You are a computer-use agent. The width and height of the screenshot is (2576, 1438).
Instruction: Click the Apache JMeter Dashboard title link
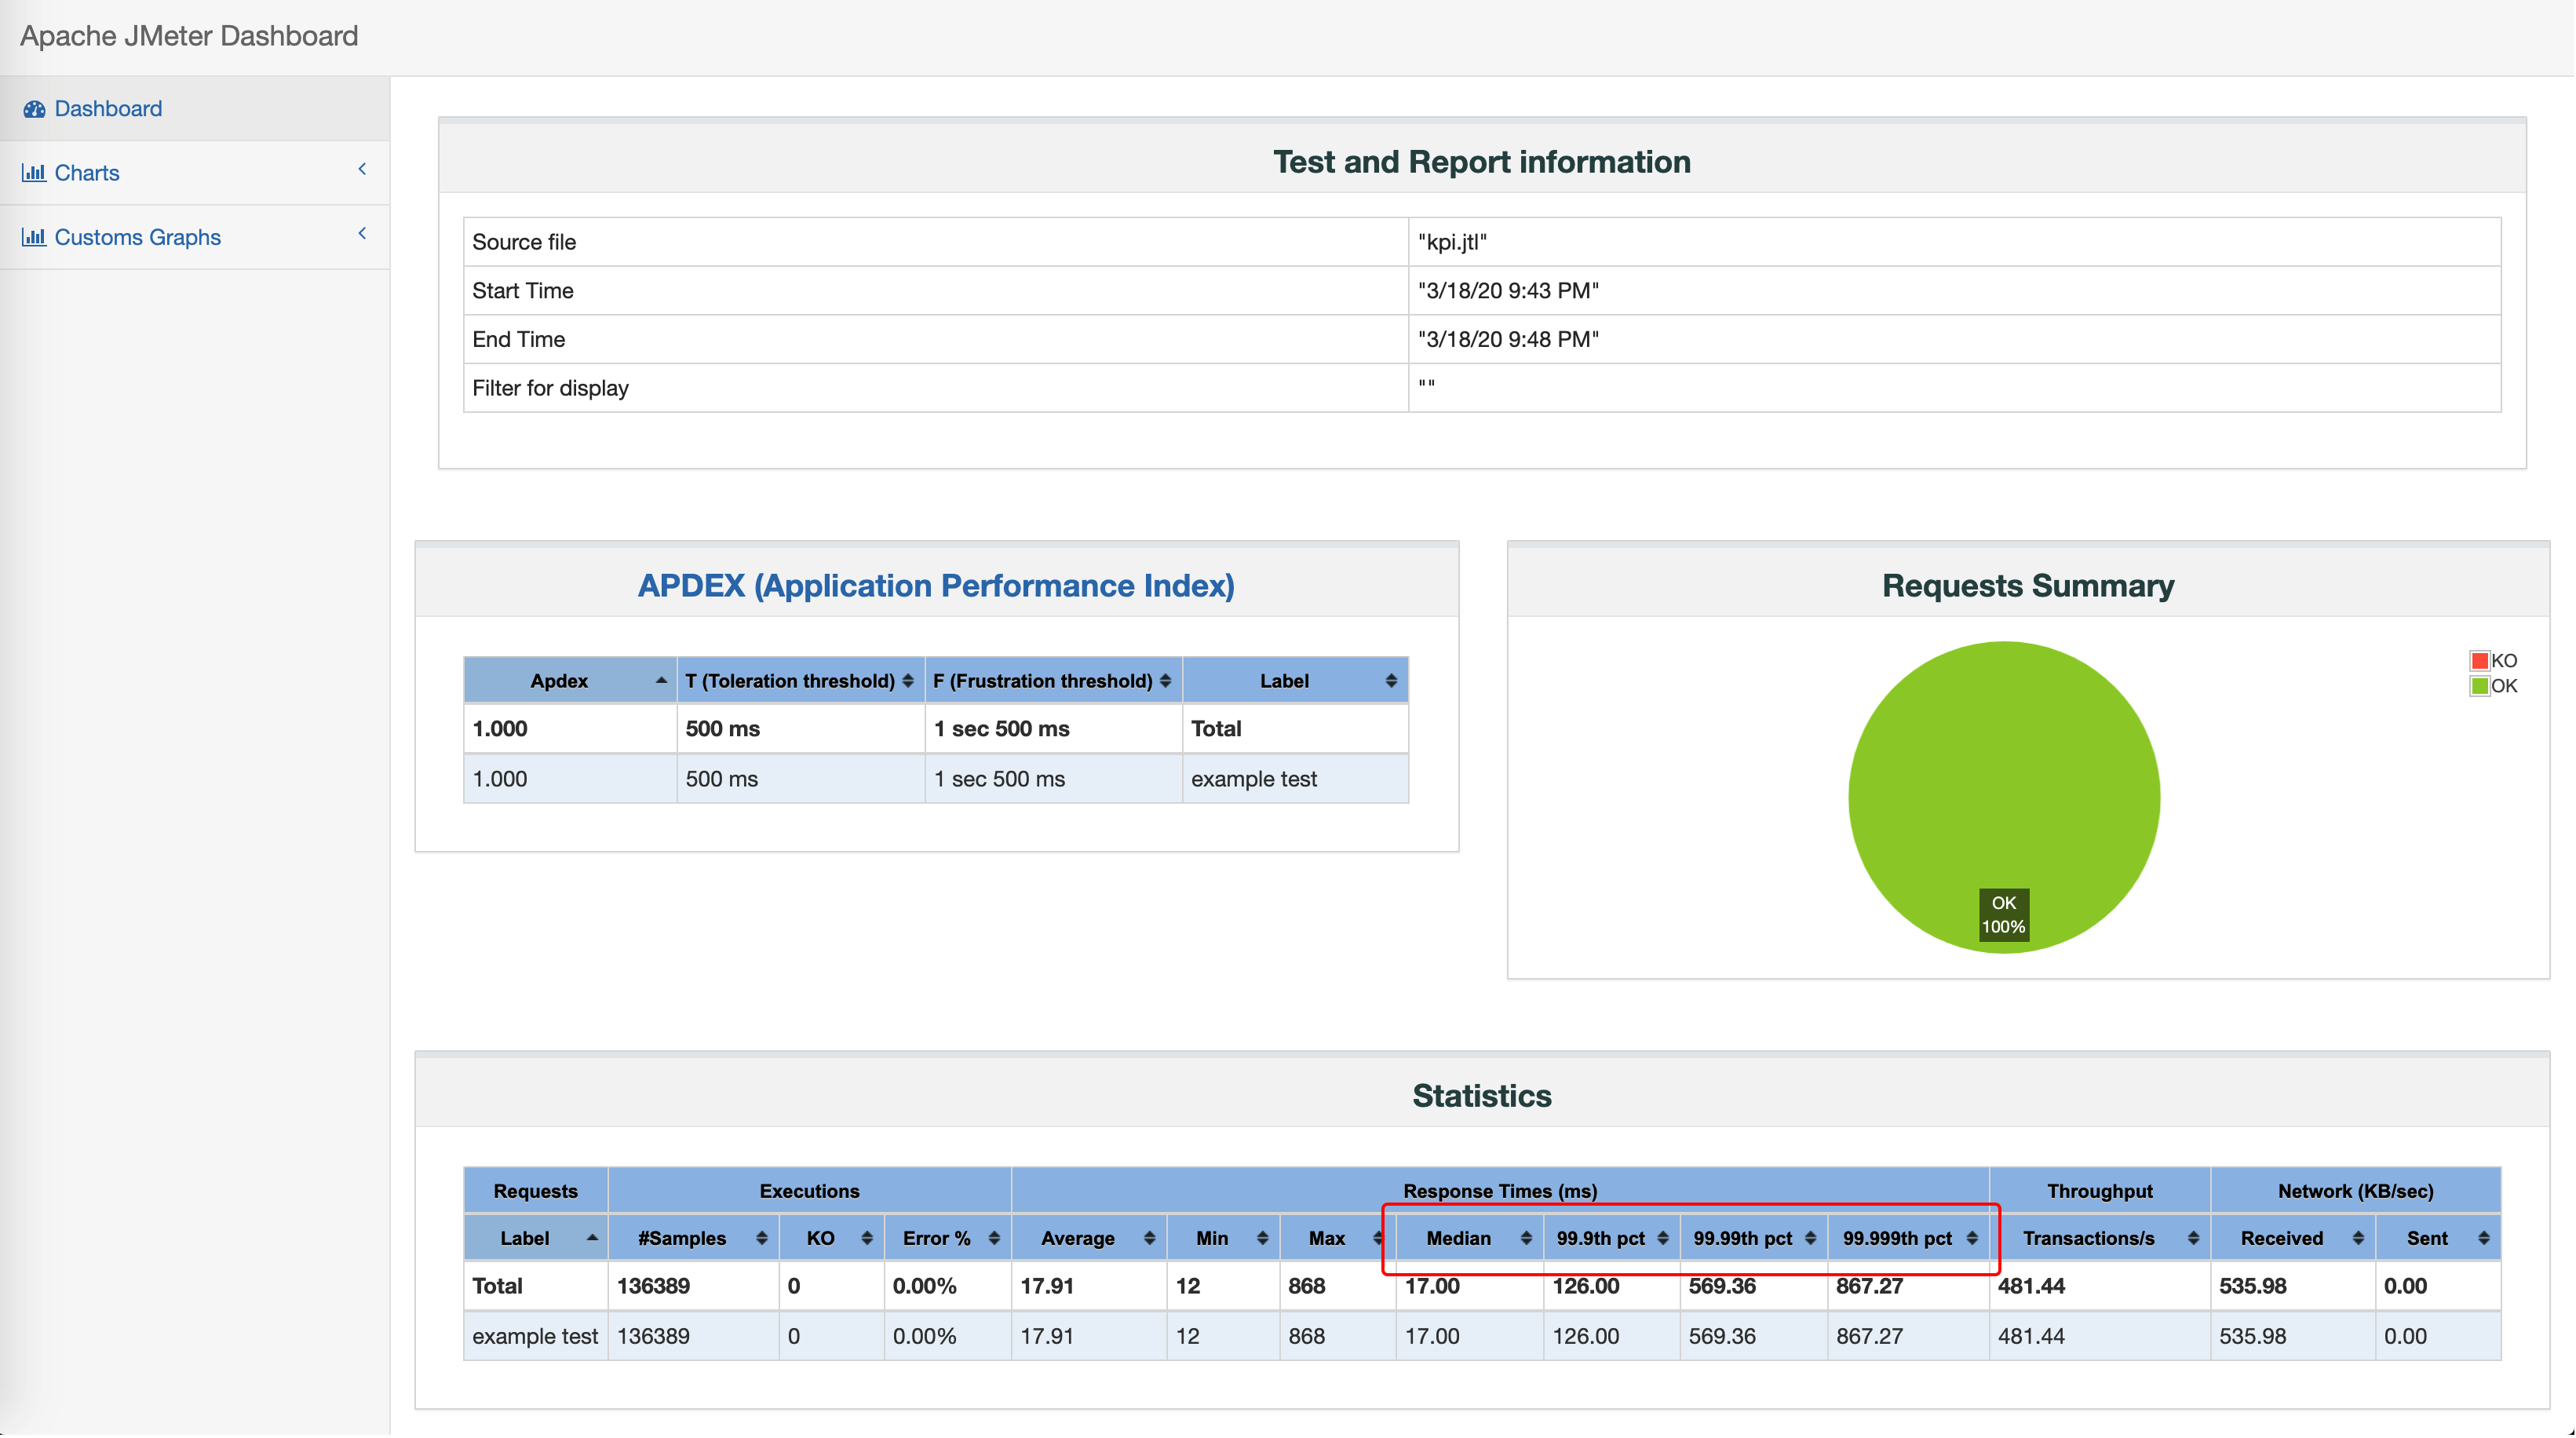click(189, 36)
